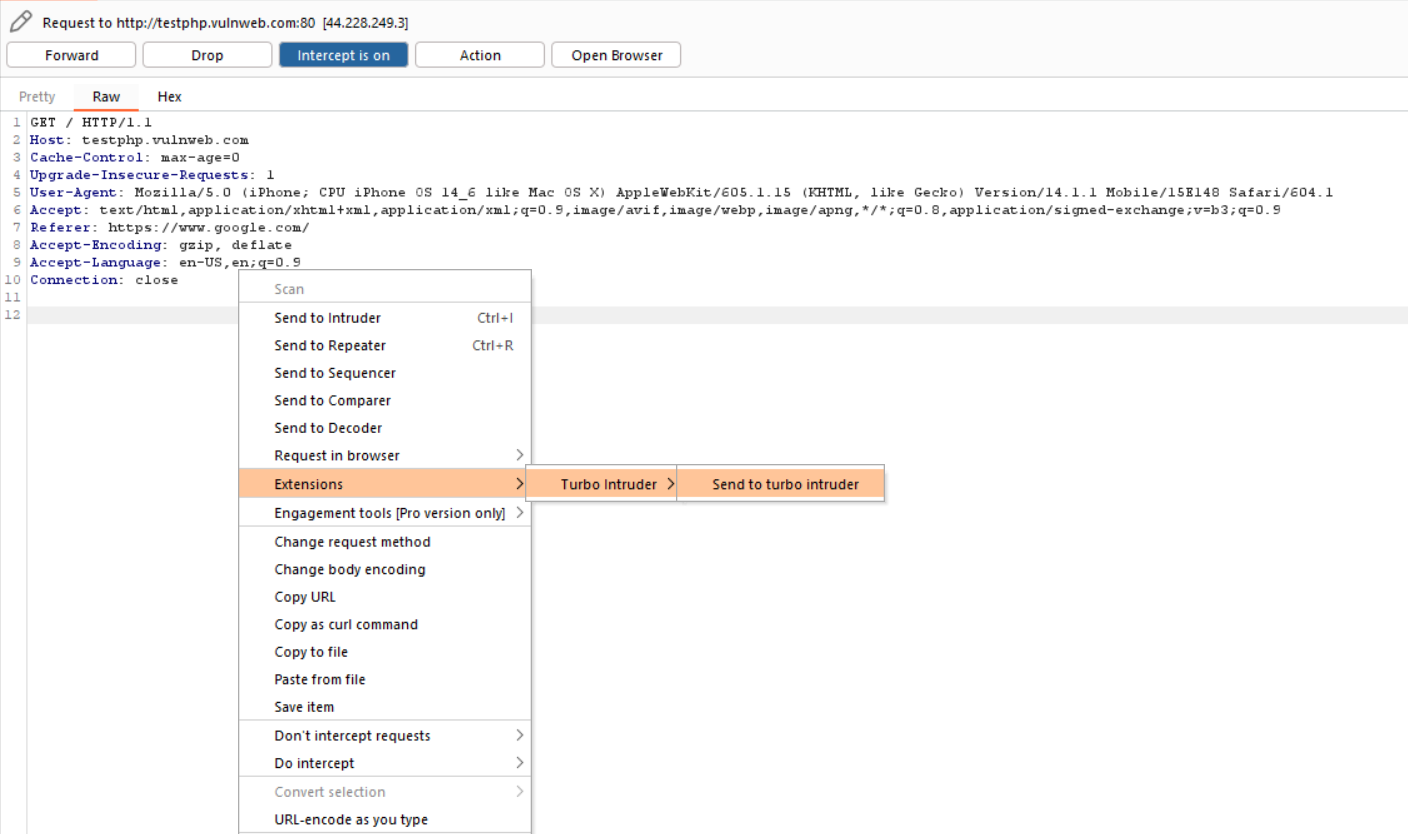Select the Raw tab
Screen dimensions: 1408x834
(x=106, y=97)
